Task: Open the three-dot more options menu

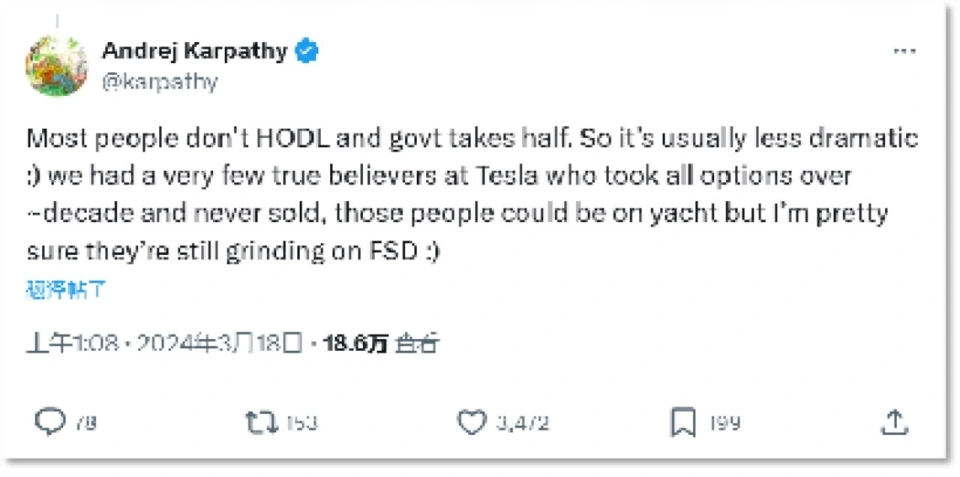Action: pyautogui.click(x=903, y=52)
